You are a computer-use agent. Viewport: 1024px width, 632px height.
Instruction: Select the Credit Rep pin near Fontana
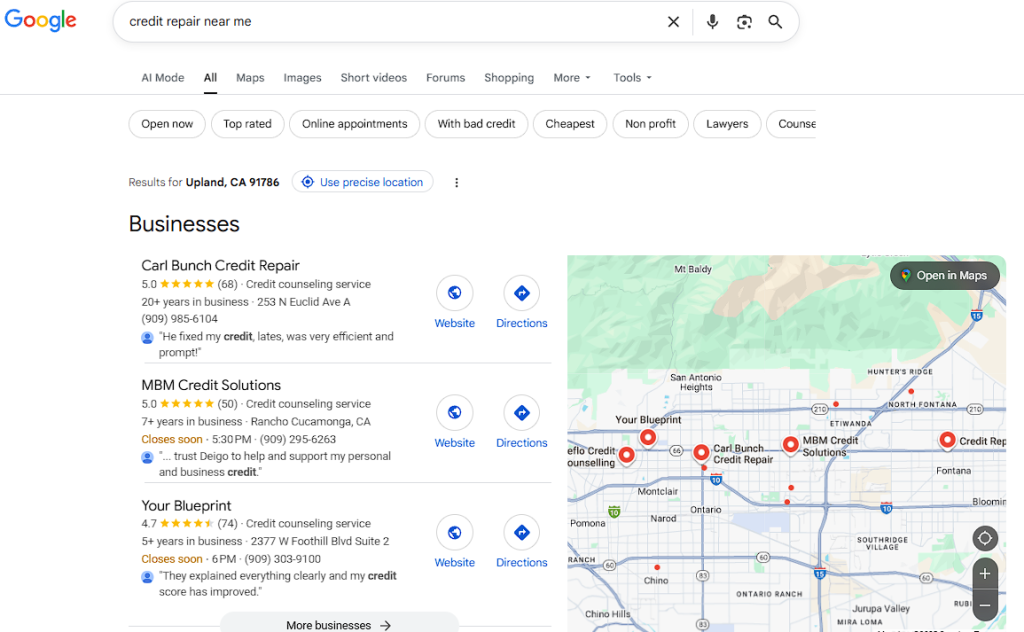coord(948,440)
